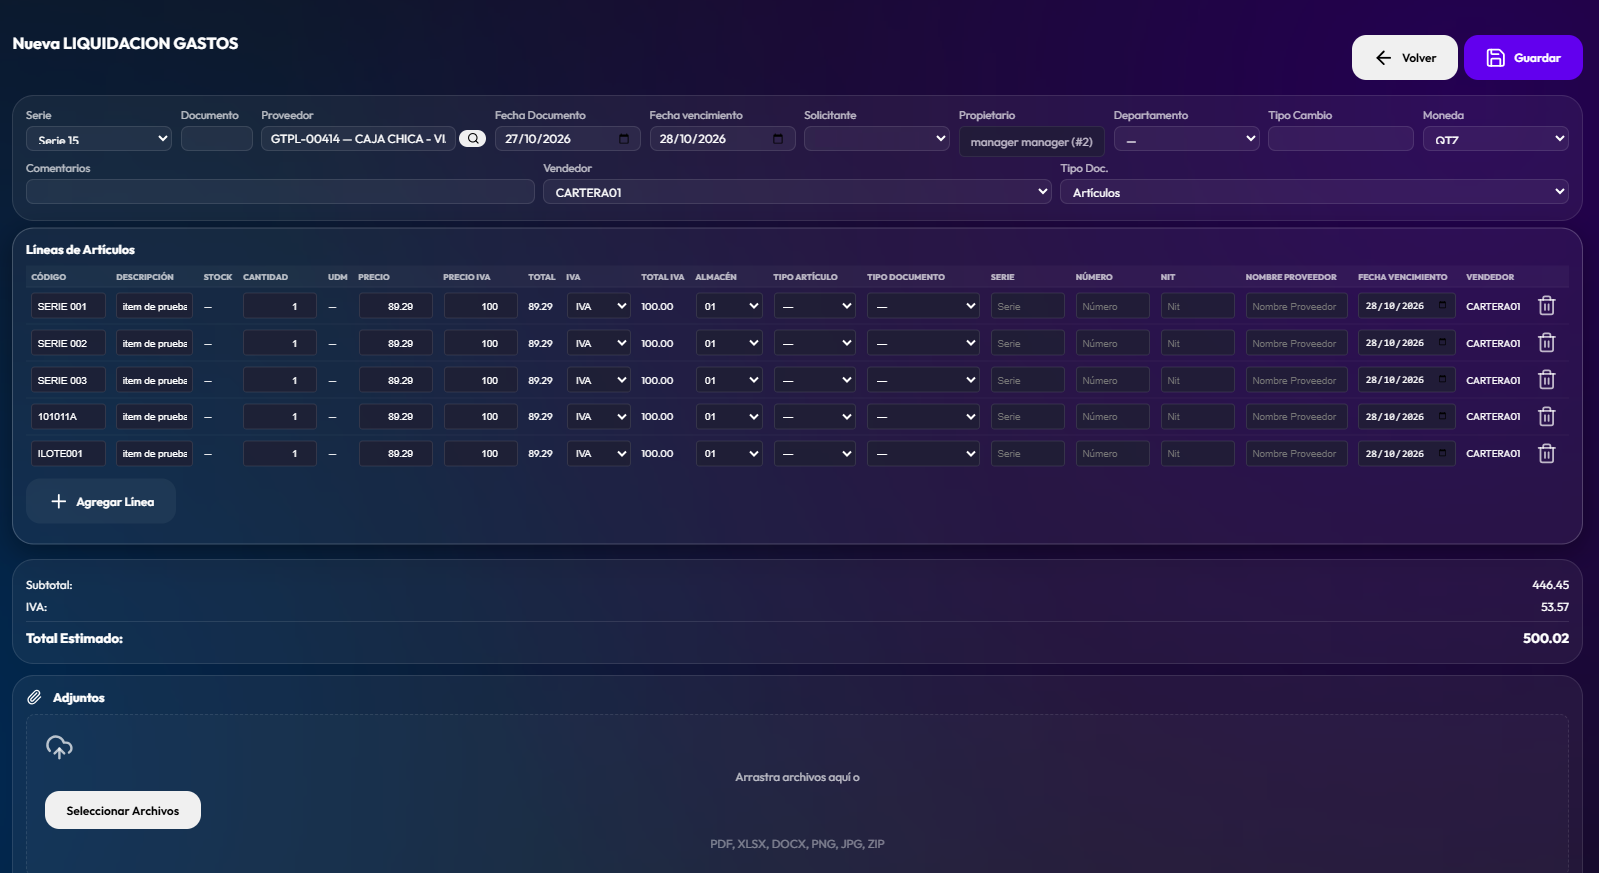Change Tipo Doc. Artículos dropdown

(1314, 192)
